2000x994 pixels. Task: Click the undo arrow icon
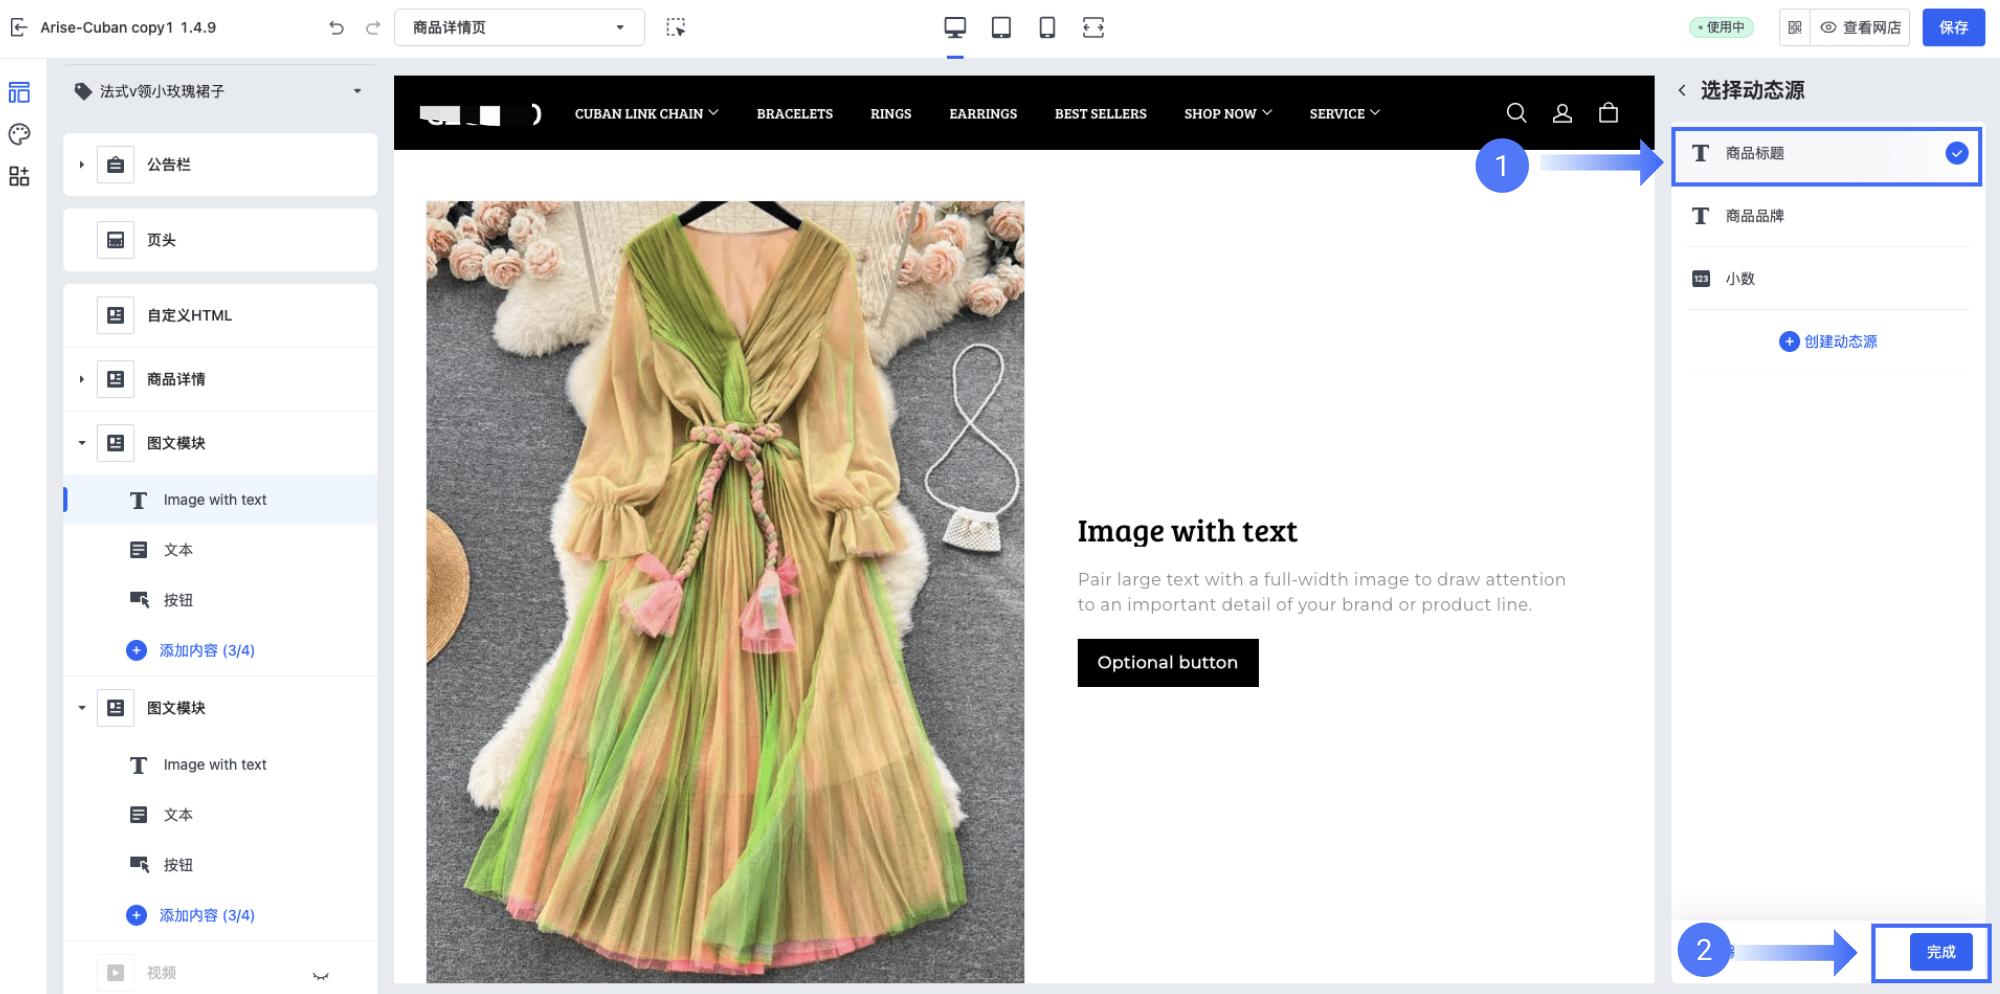click(x=336, y=28)
